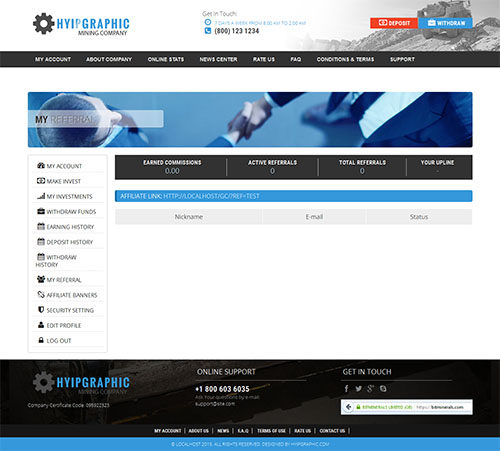500x451 pixels.
Task: Select Affiliate Banners in the sidebar
Action: [68, 295]
